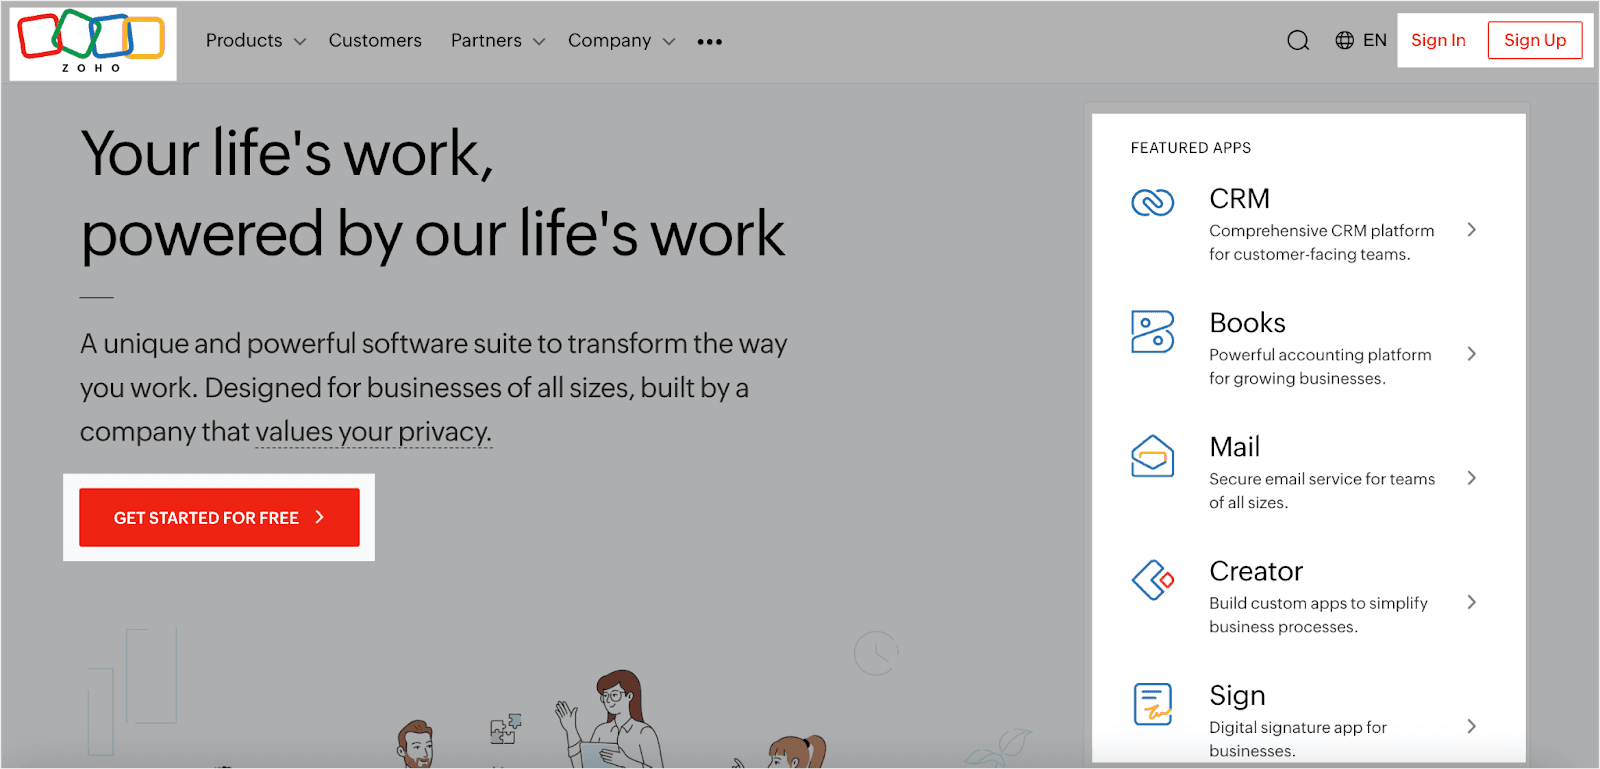Click the globe language icon
The image size is (1600, 769).
tap(1345, 40)
